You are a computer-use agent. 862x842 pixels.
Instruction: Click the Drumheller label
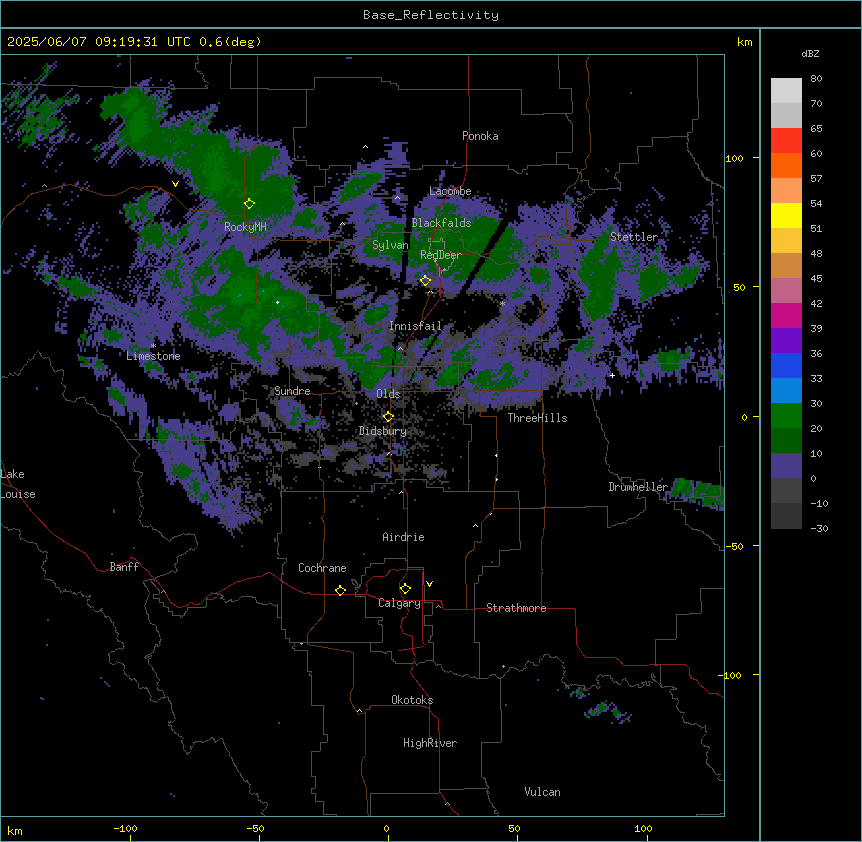tap(638, 487)
